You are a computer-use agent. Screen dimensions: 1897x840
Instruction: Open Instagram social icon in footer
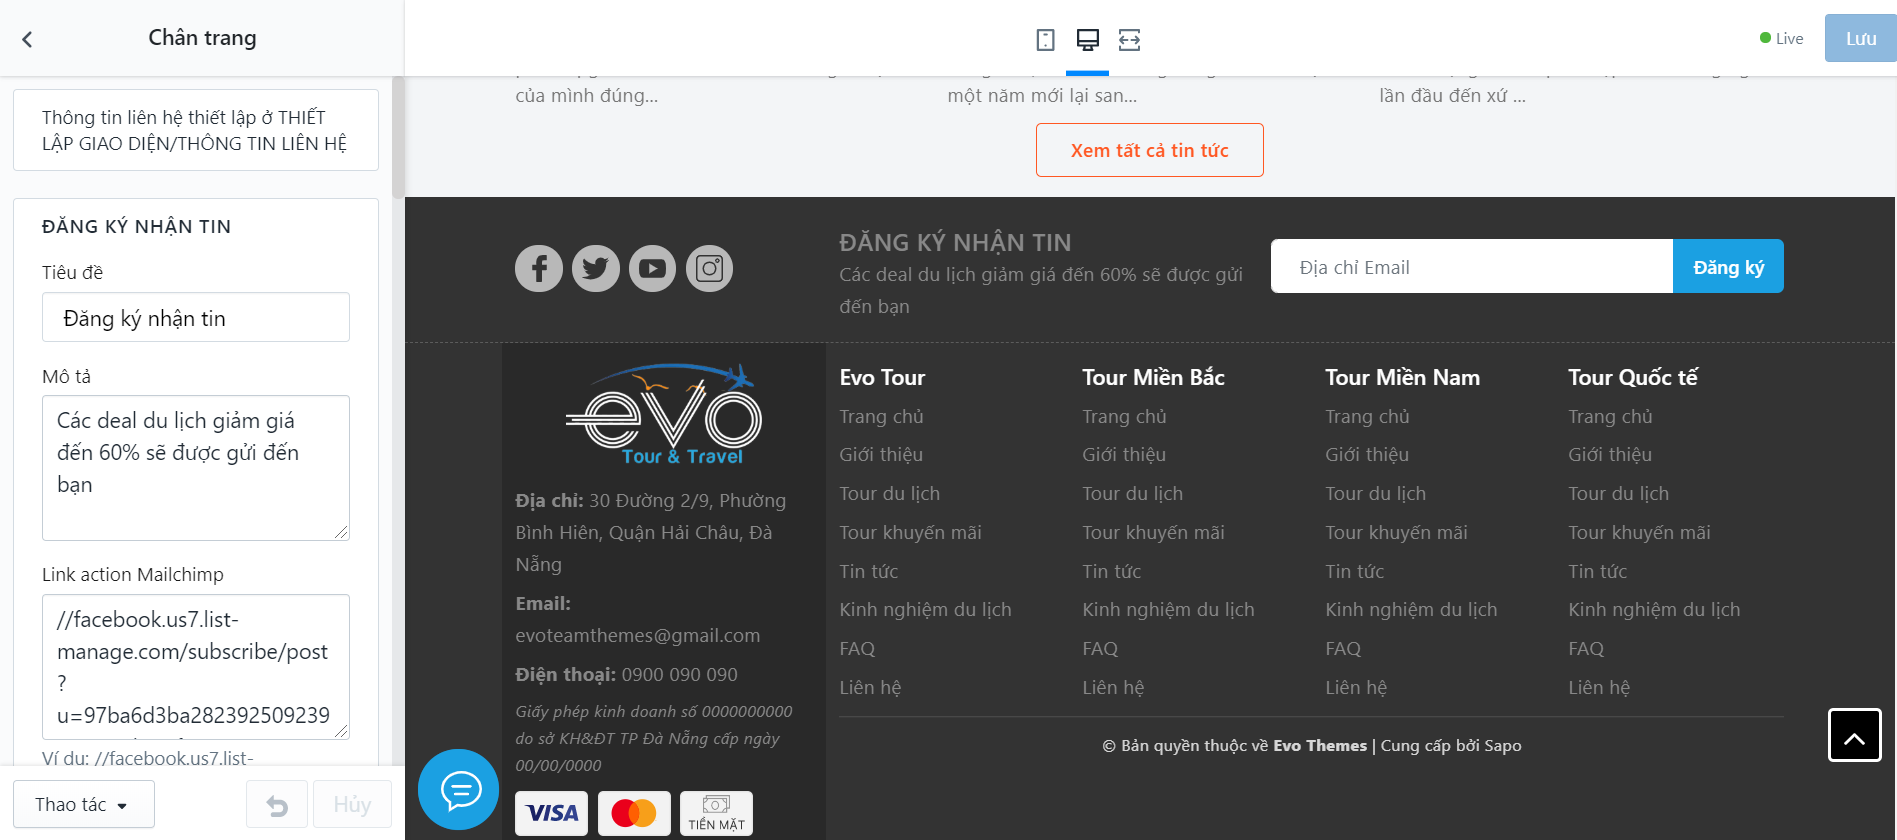point(710,268)
